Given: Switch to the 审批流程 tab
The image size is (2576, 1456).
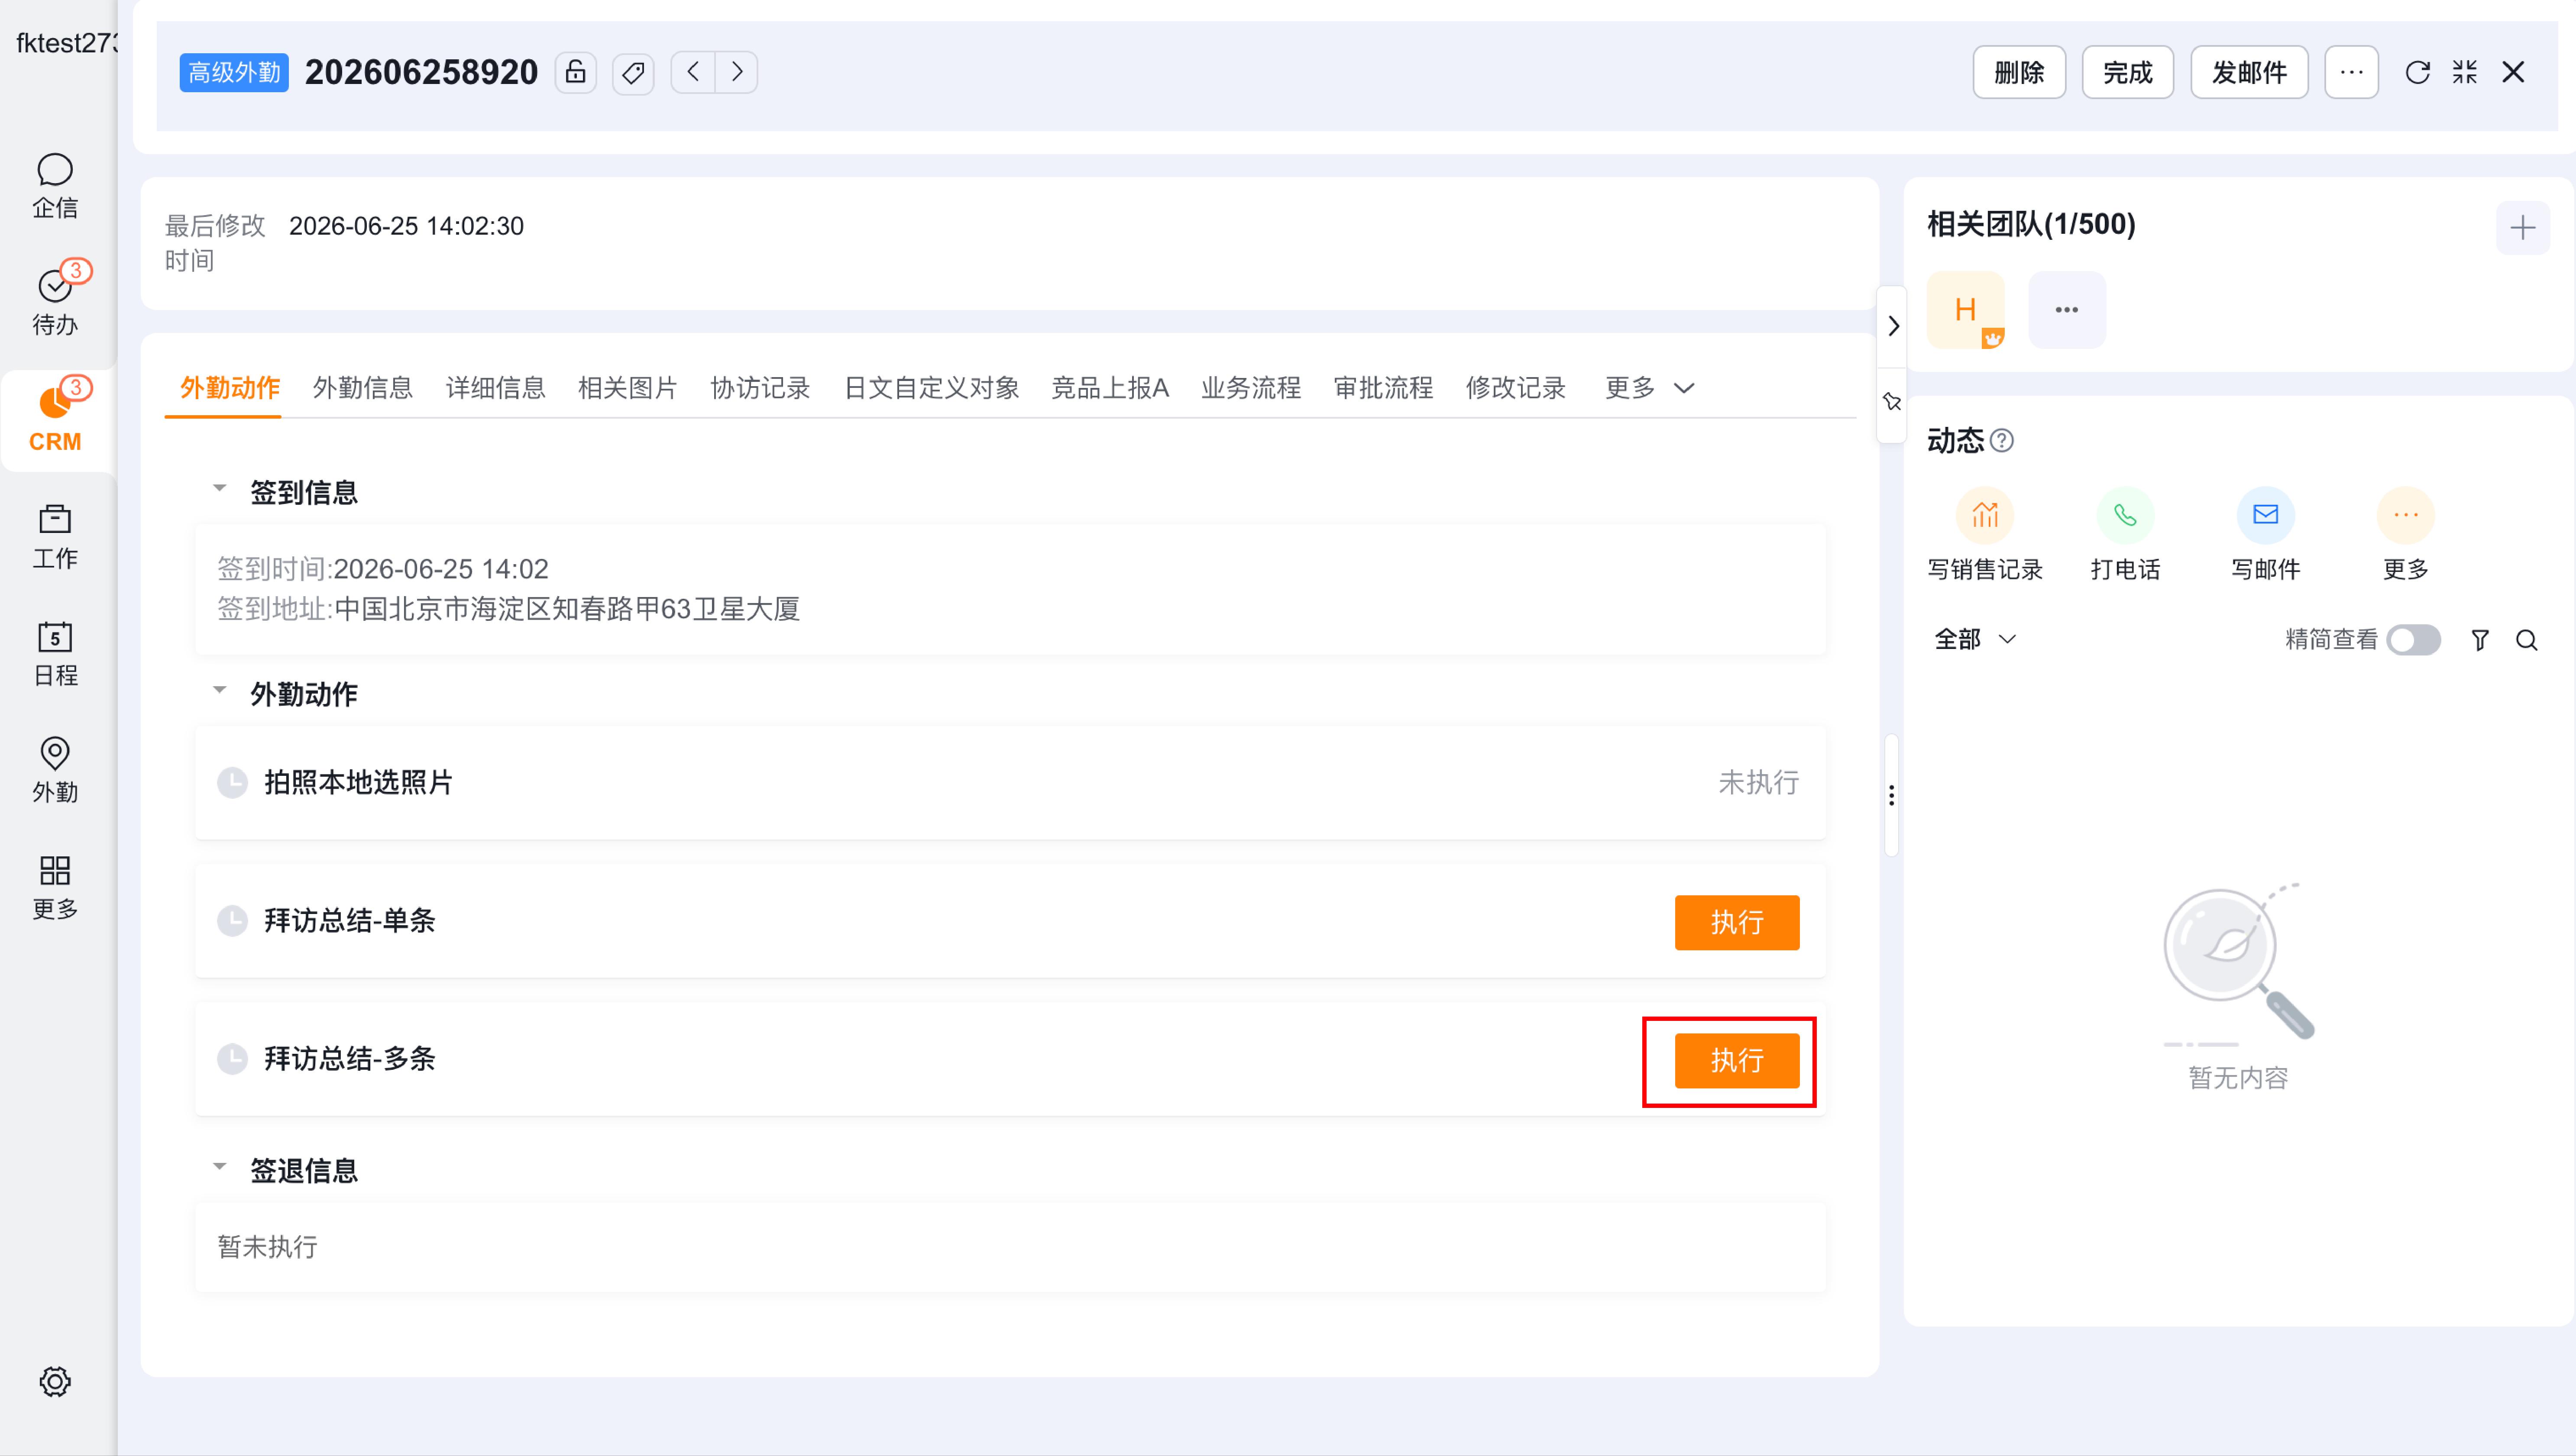Looking at the screenshot, I should click(x=1383, y=388).
